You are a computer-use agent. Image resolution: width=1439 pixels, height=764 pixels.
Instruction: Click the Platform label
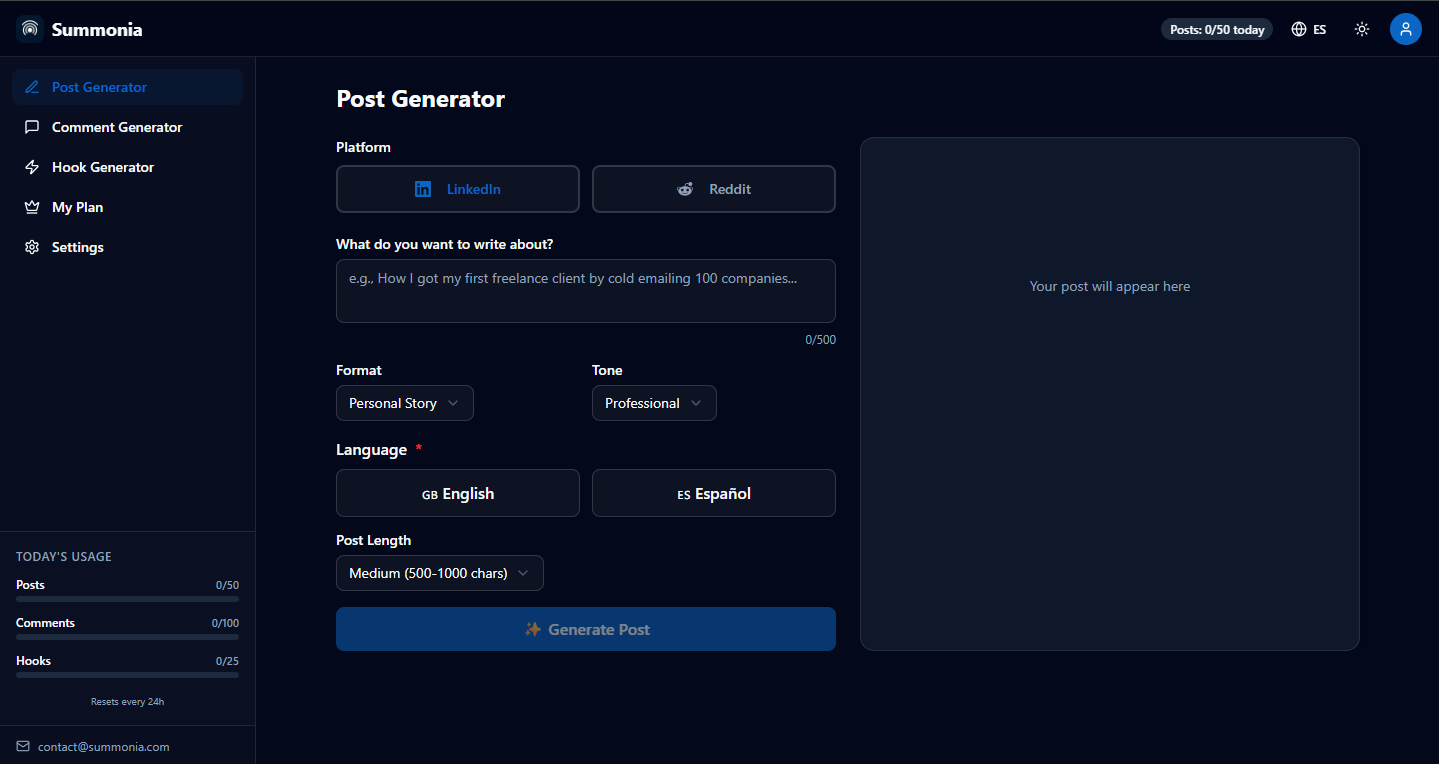pos(364,147)
